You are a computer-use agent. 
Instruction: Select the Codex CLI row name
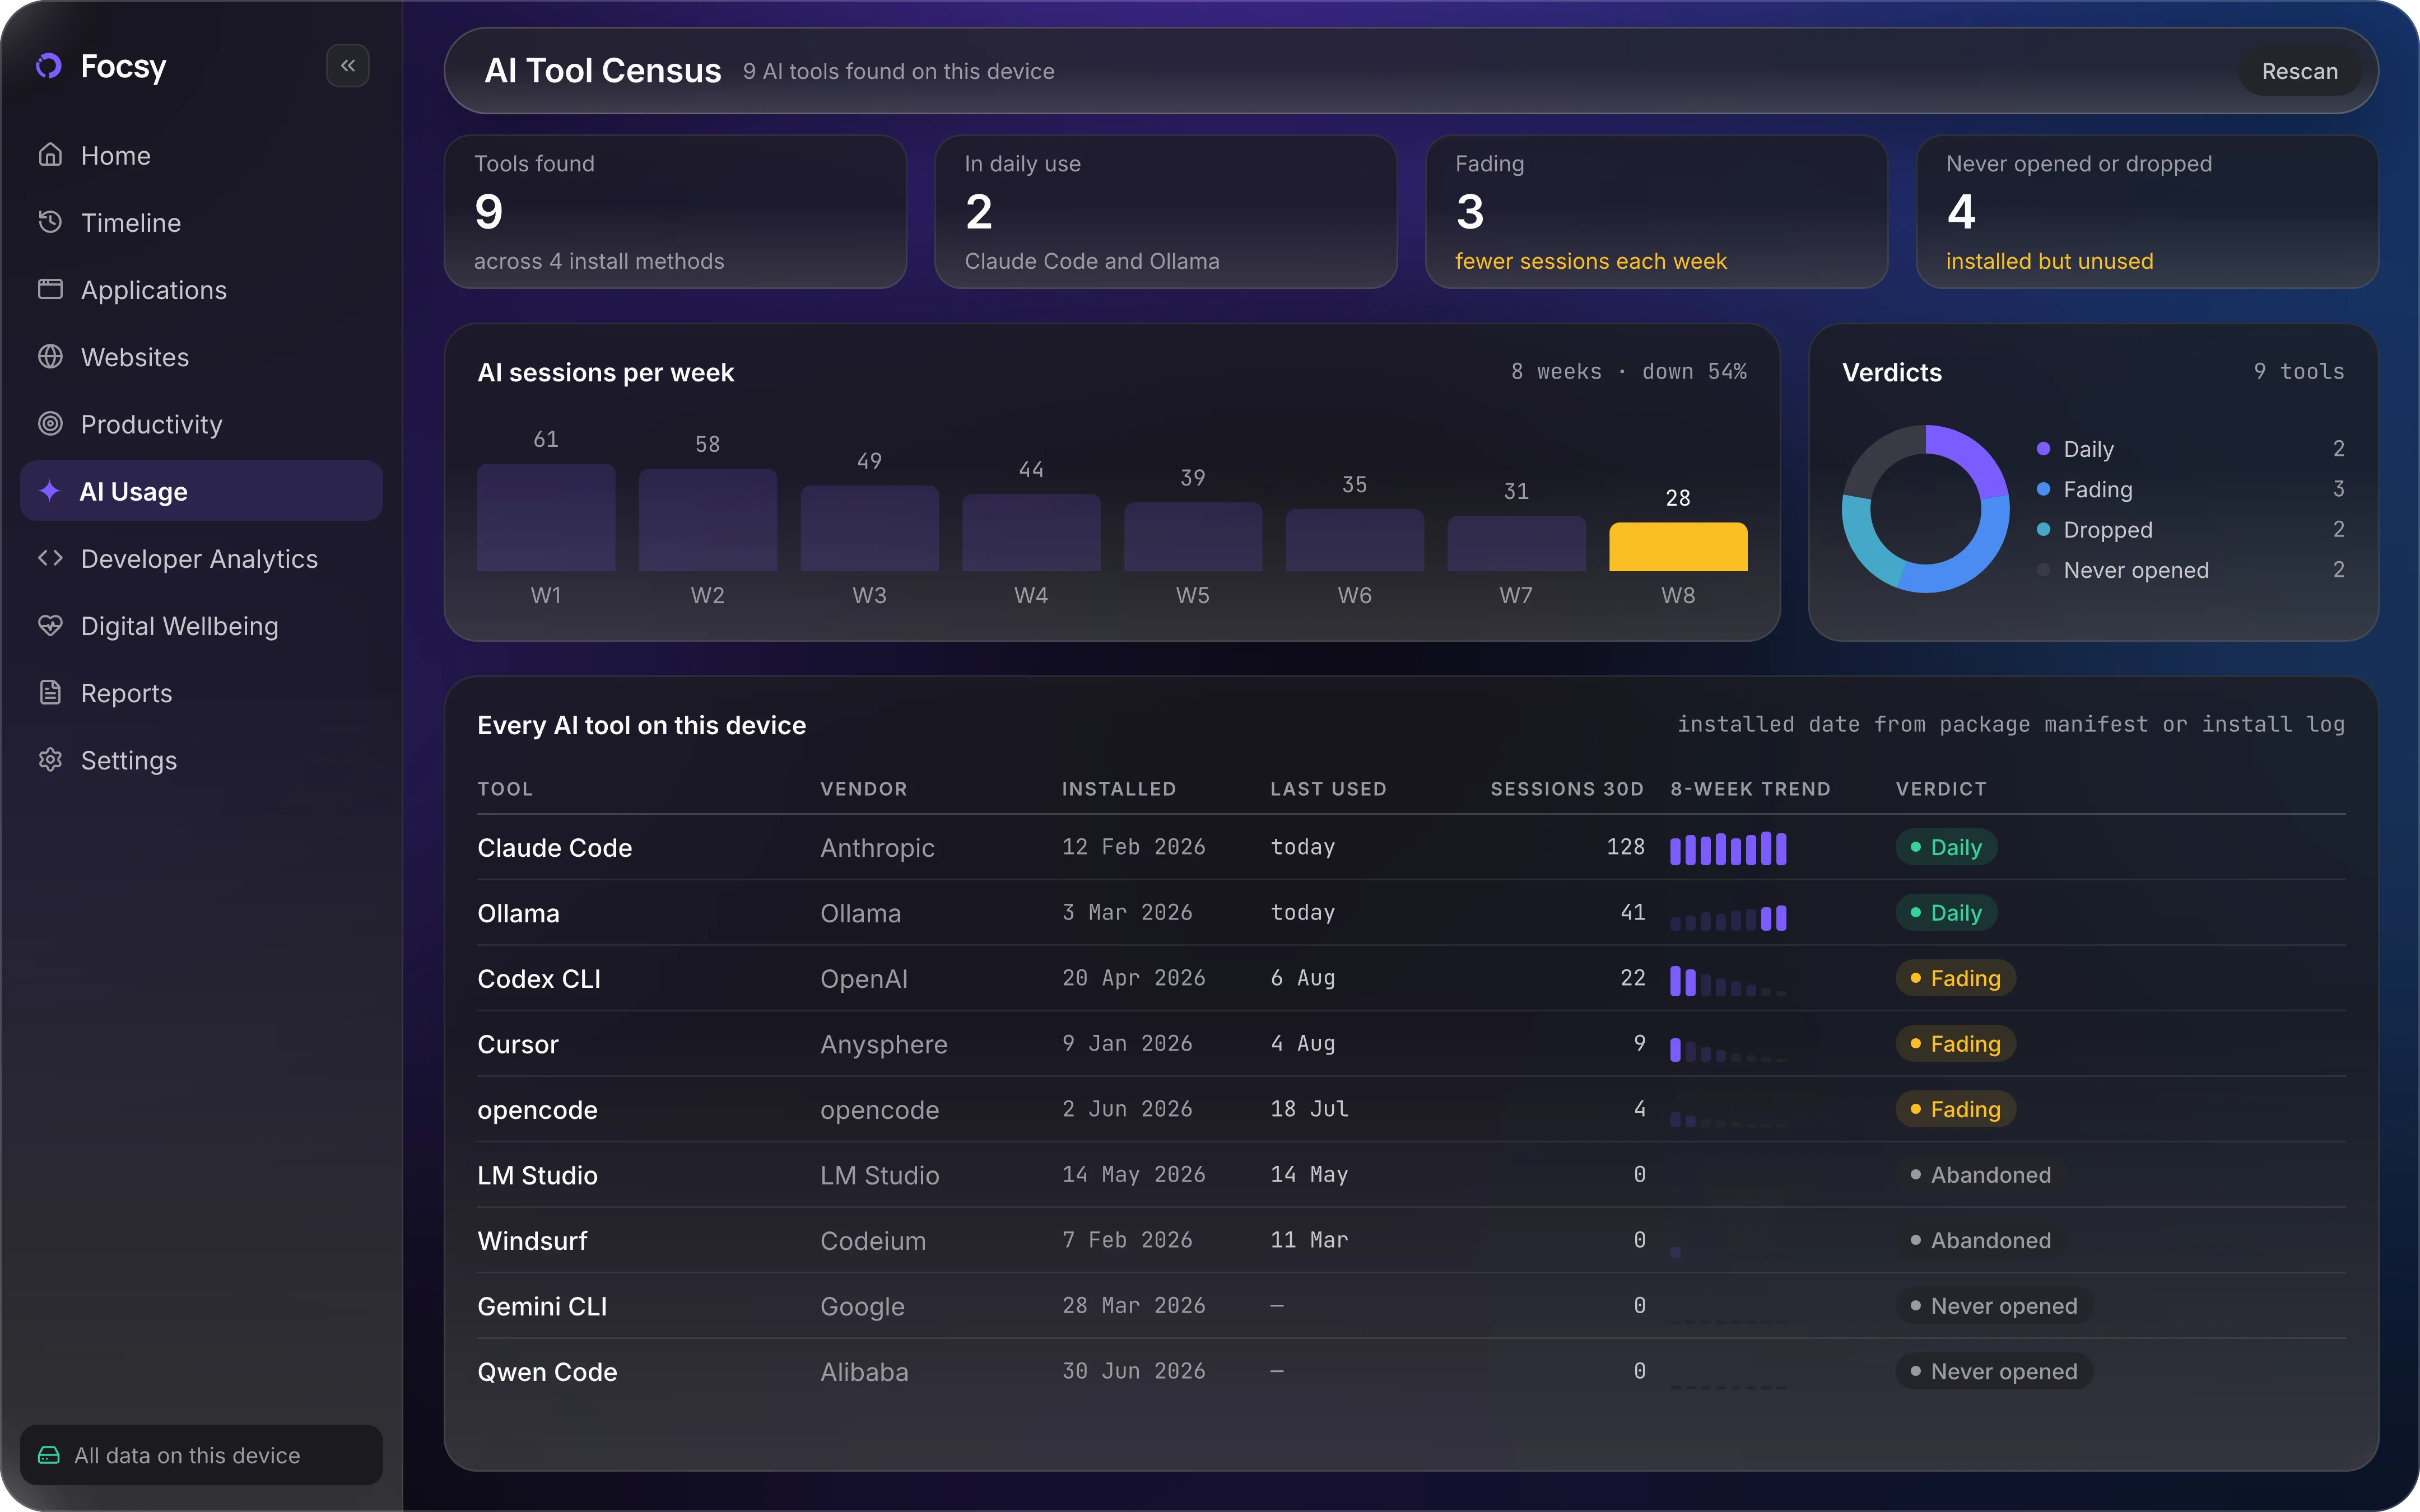click(539, 978)
